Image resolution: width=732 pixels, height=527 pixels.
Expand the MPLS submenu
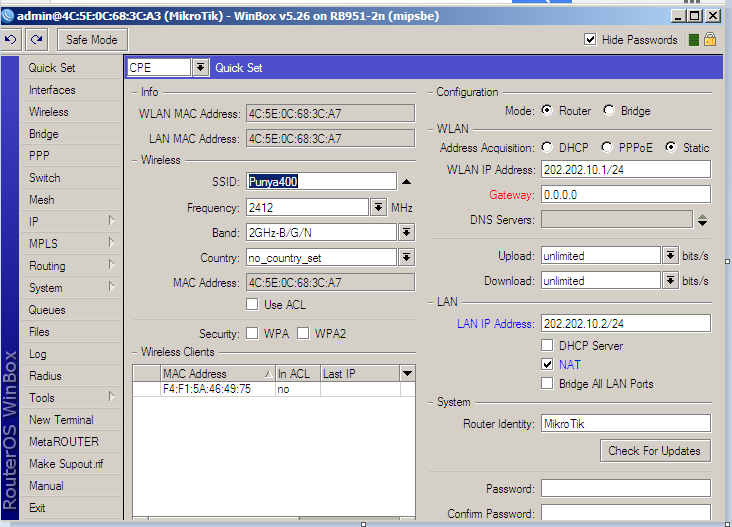[111, 242]
